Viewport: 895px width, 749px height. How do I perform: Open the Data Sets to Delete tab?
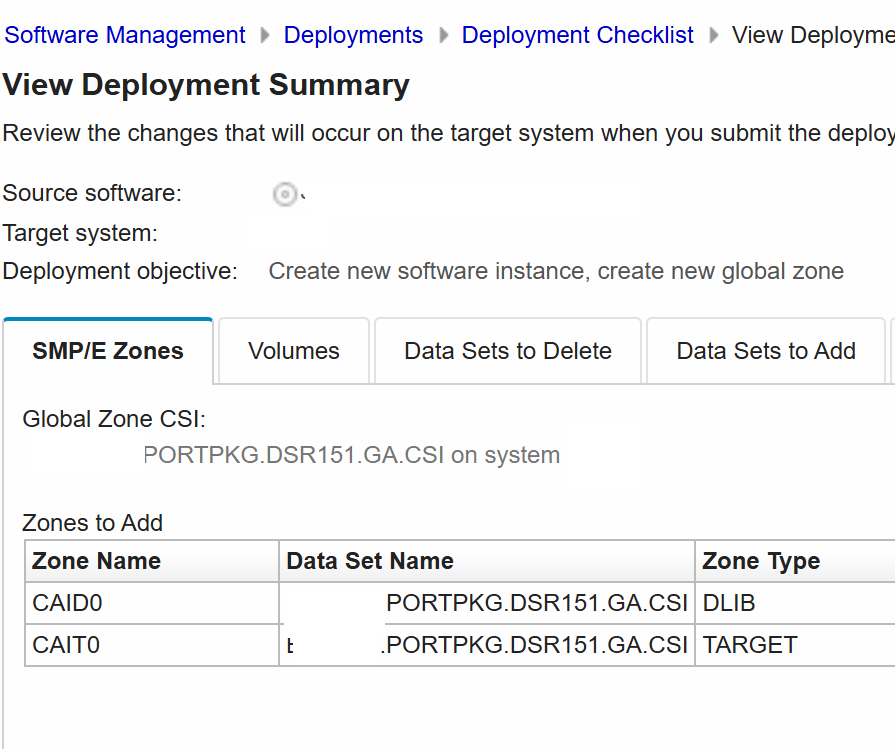507,351
